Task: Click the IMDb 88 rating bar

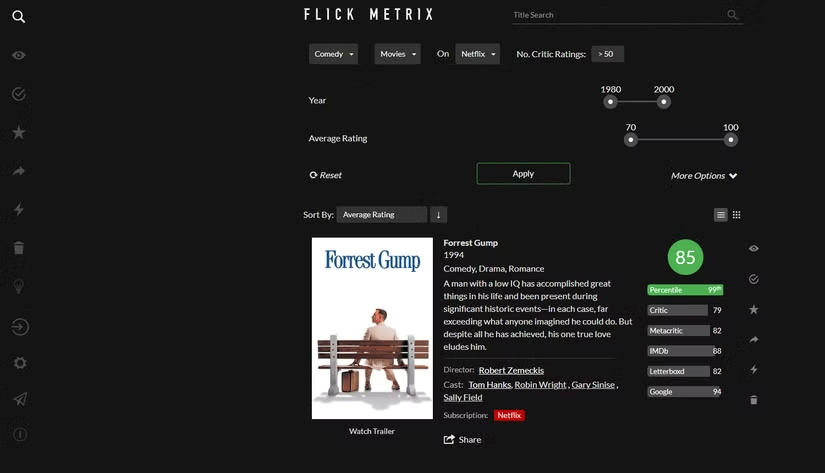Action: (x=685, y=351)
